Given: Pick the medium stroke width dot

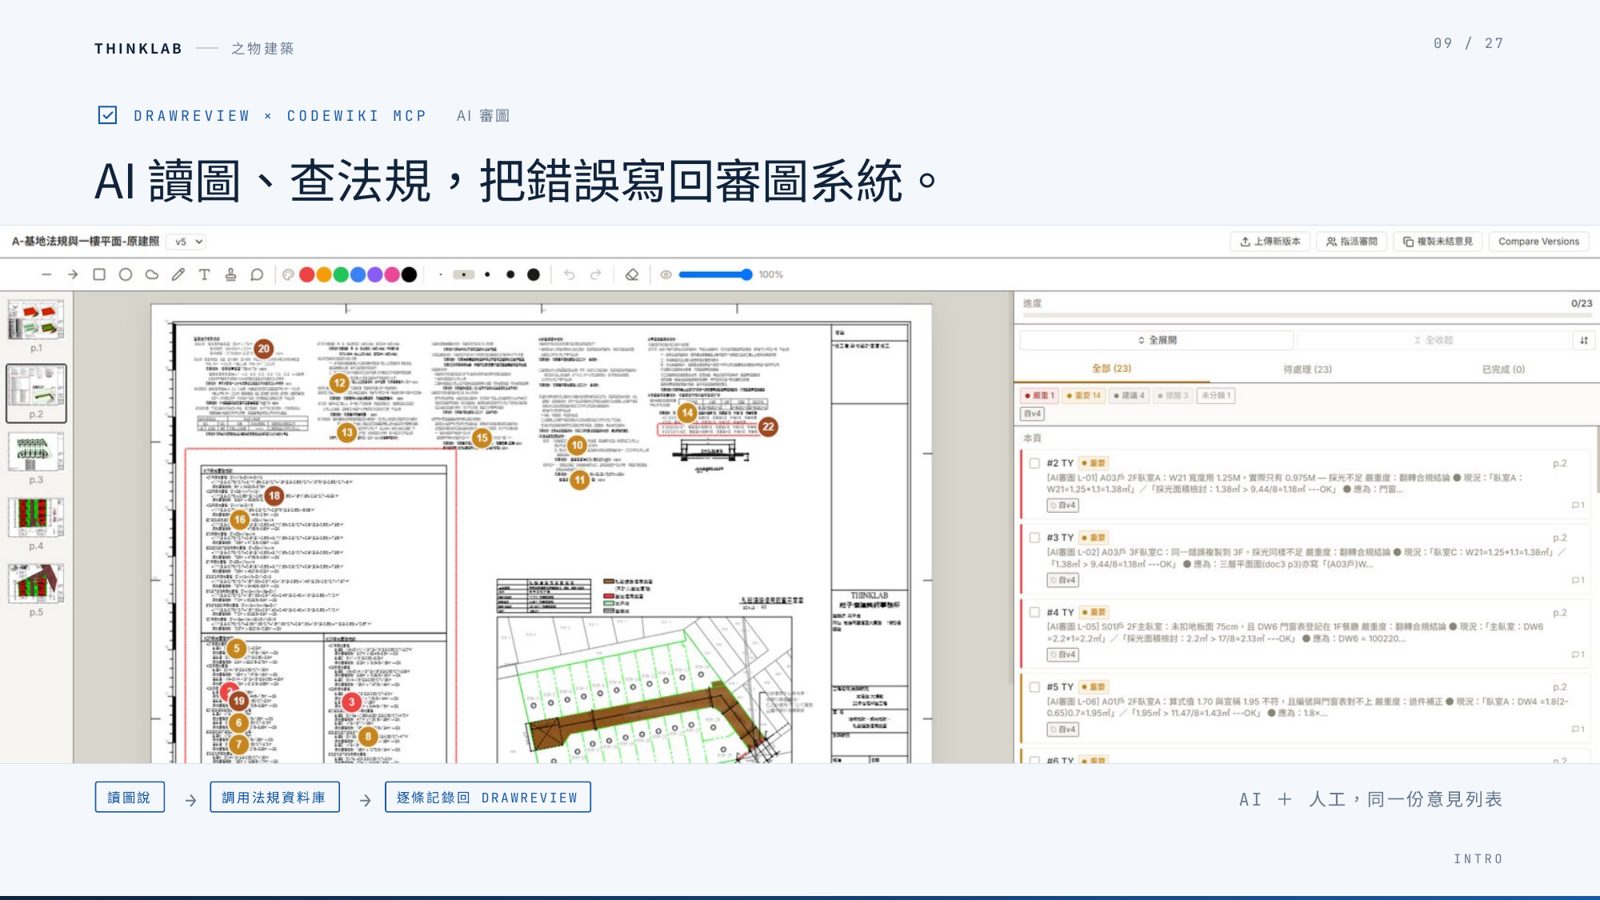Looking at the screenshot, I should coord(487,274).
